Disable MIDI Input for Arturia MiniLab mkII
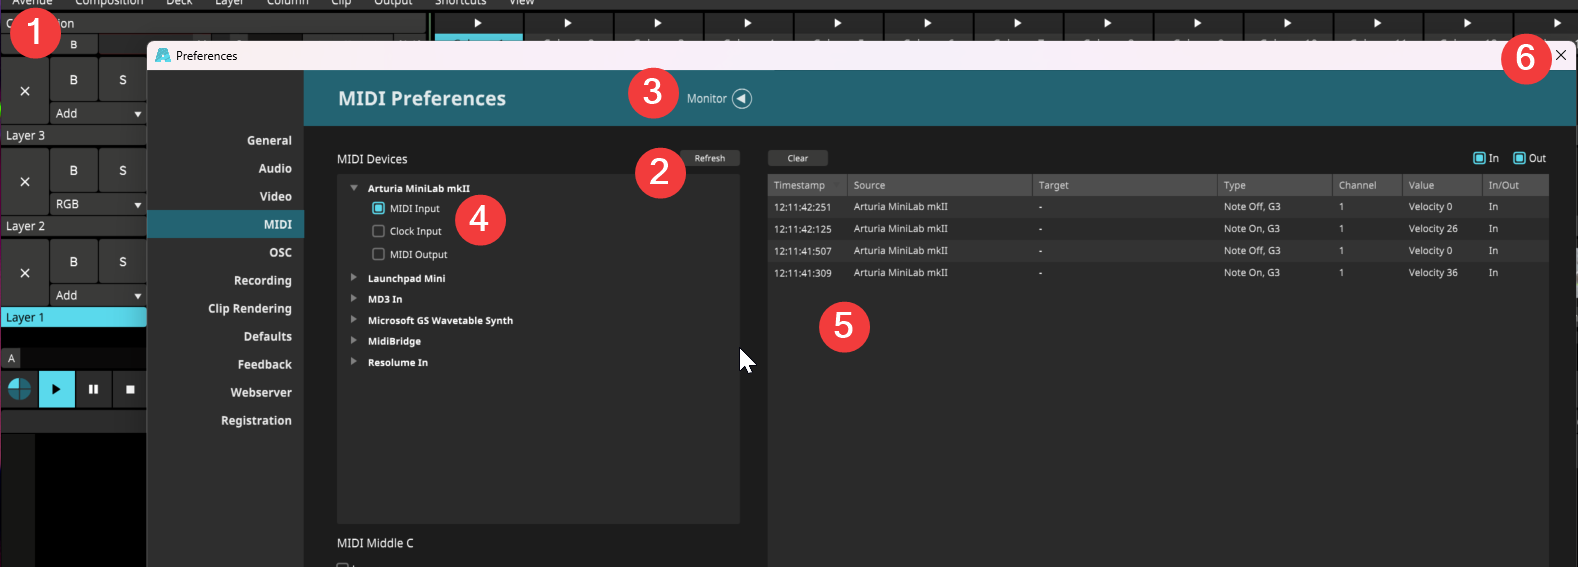The image size is (1578, 567). [x=379, y=209]
